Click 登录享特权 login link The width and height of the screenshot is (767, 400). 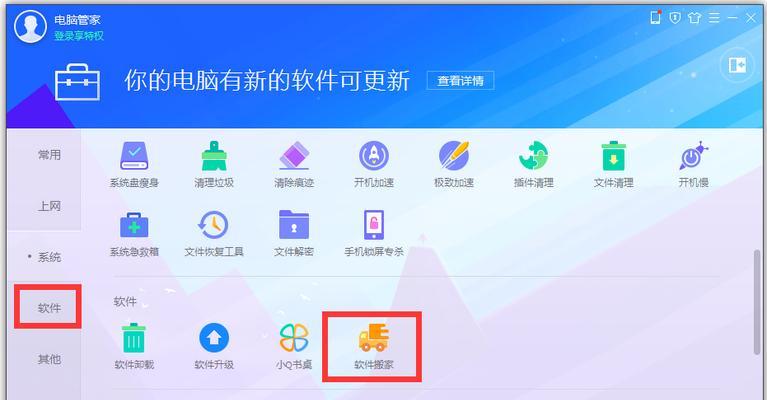pos(78,36)
